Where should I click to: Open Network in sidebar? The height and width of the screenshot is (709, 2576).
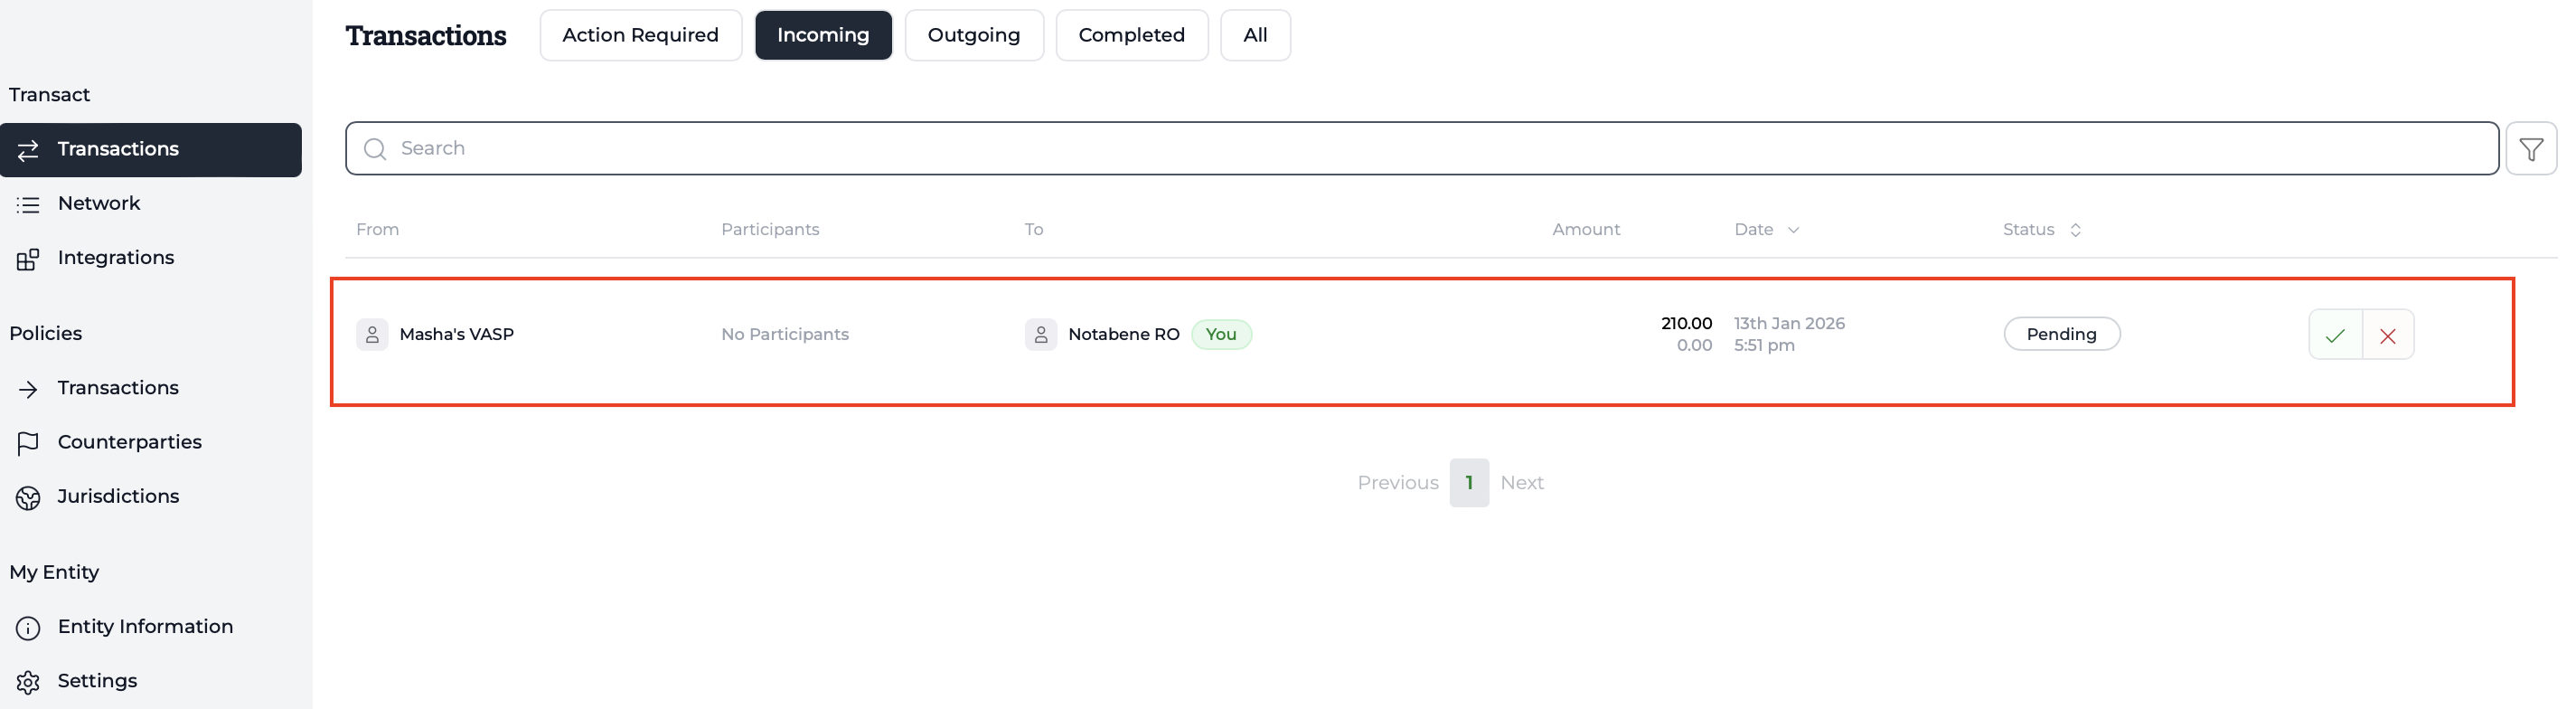[x=151, y=204]
